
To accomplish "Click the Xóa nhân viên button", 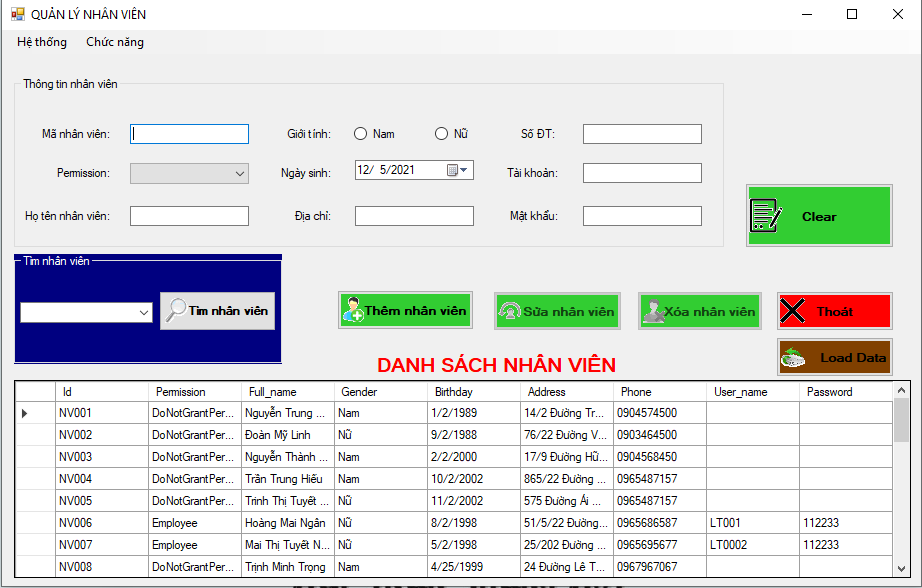I will point(700,311).
